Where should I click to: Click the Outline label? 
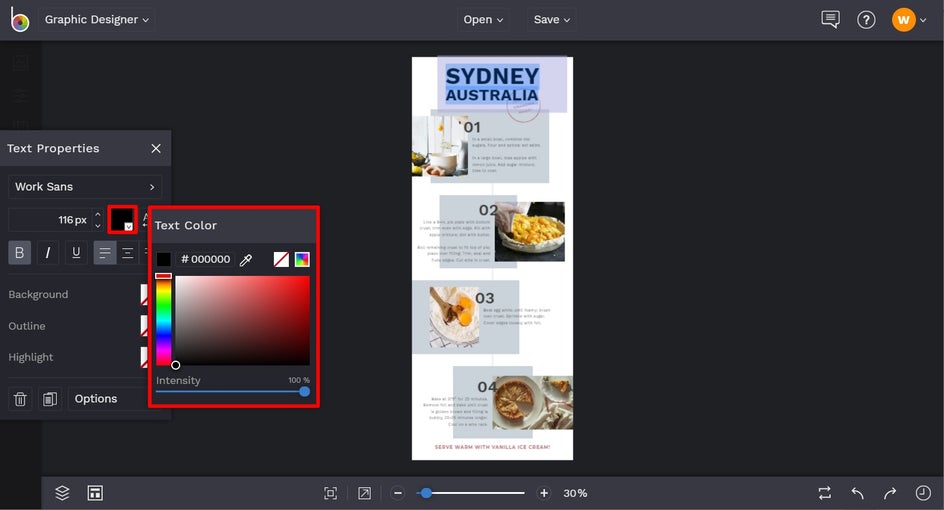pyautogui.click(x=26, y=326)
